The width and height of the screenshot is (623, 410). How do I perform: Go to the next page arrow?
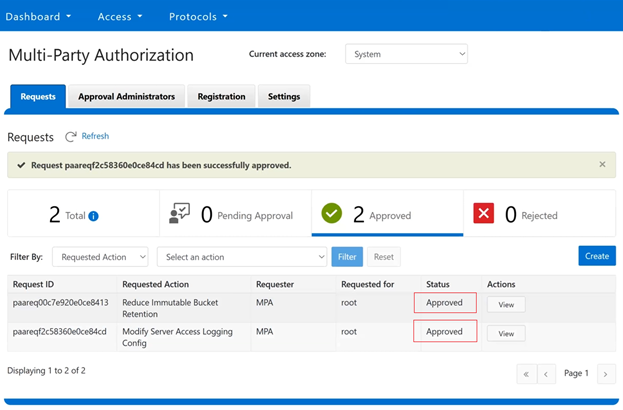(605, 374)
